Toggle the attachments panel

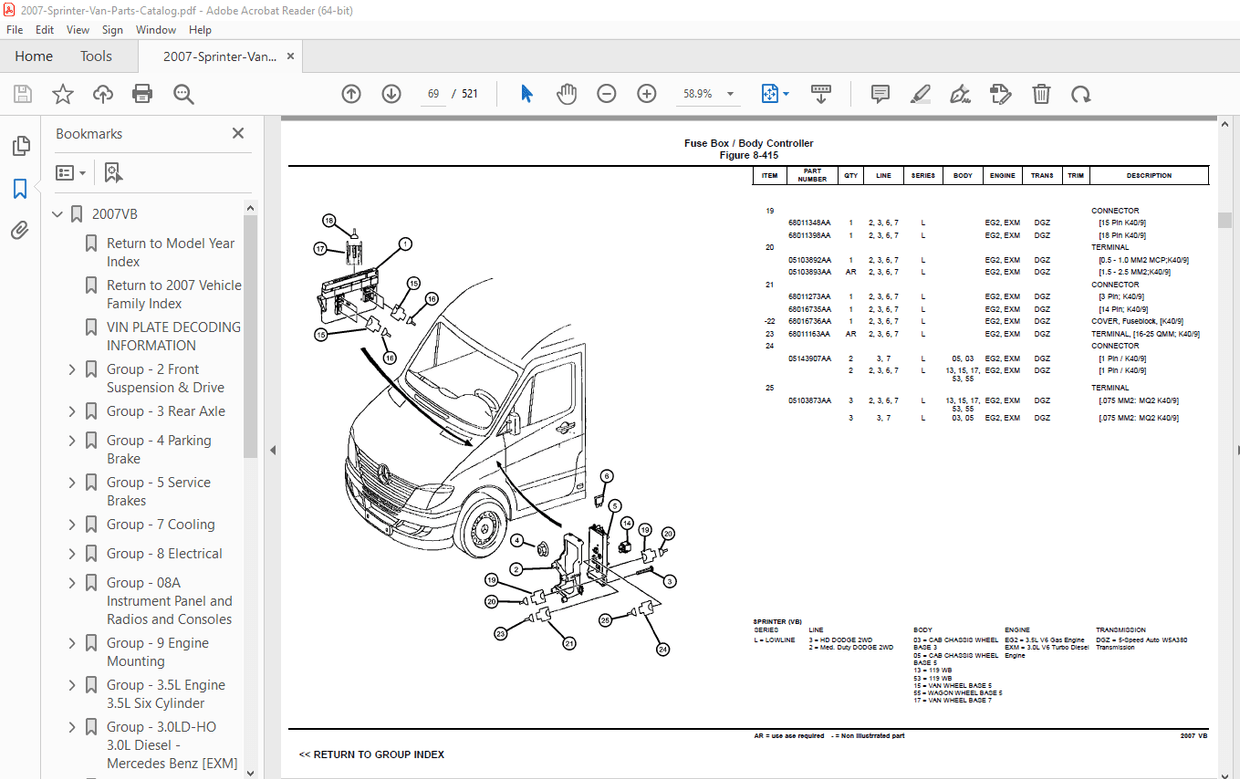pos(21,229)
